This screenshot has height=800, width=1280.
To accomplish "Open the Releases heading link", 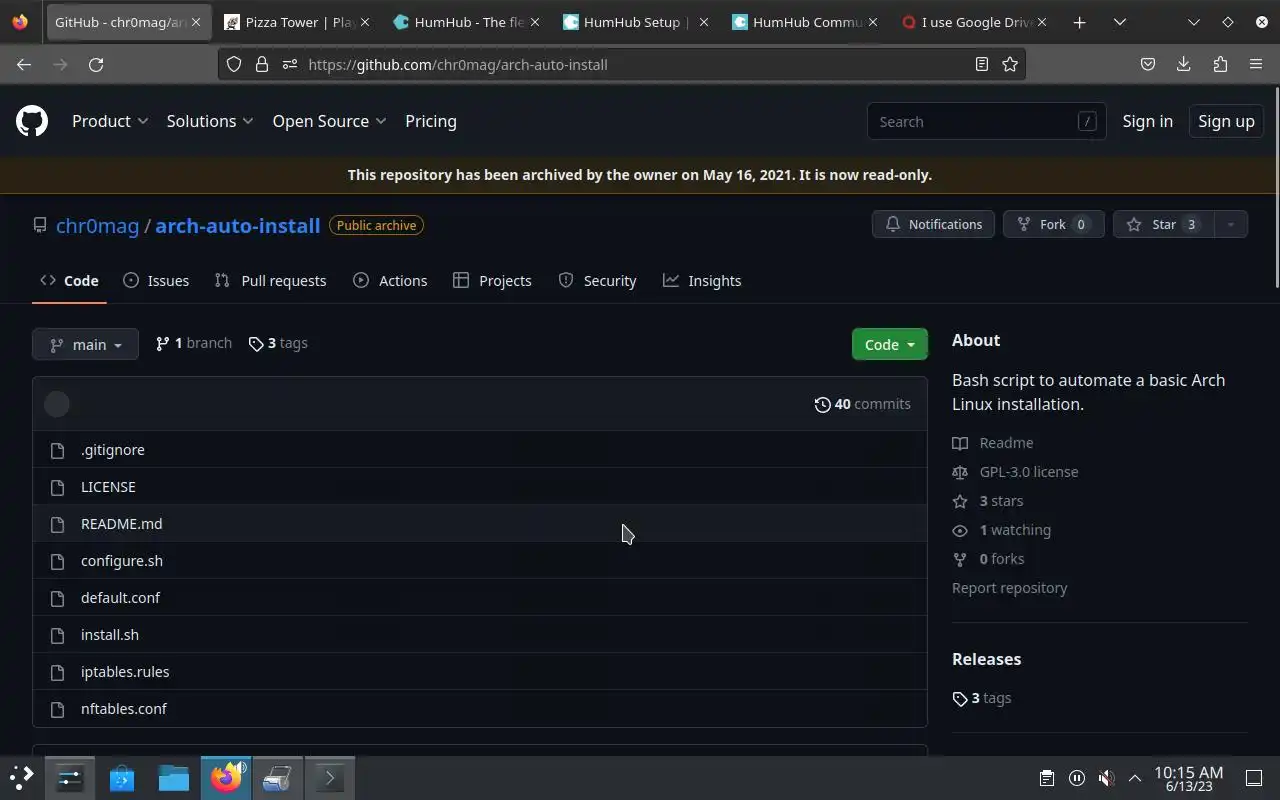I will 987,659.
